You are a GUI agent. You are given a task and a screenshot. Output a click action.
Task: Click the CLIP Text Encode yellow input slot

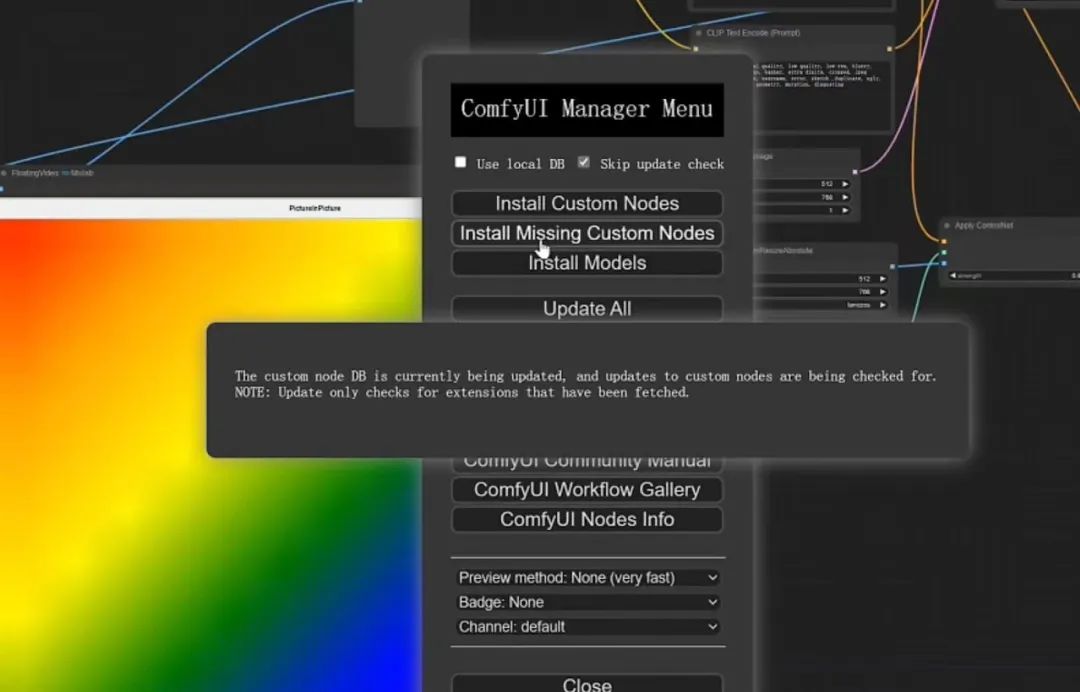tap(696, 49)
